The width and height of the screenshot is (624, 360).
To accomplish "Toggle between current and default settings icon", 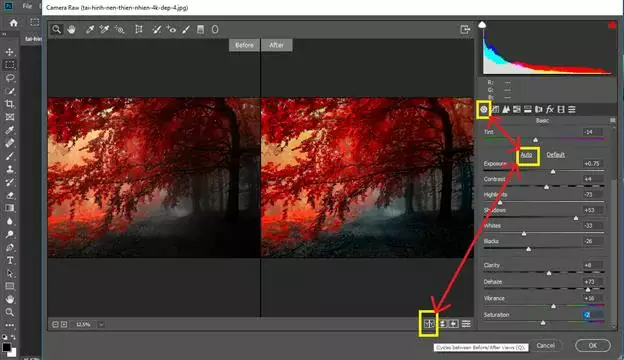I will [466, 324].
